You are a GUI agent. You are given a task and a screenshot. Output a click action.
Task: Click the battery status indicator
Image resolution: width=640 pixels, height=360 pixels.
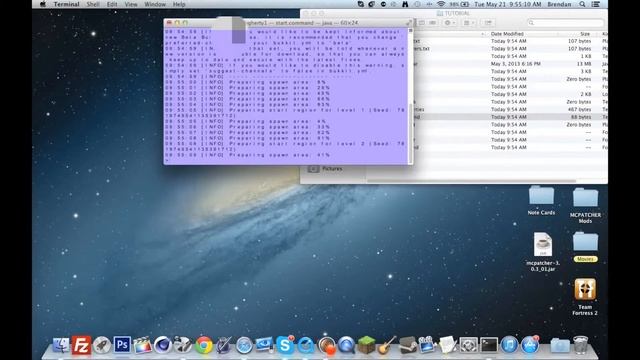click(x=460, y=4)
